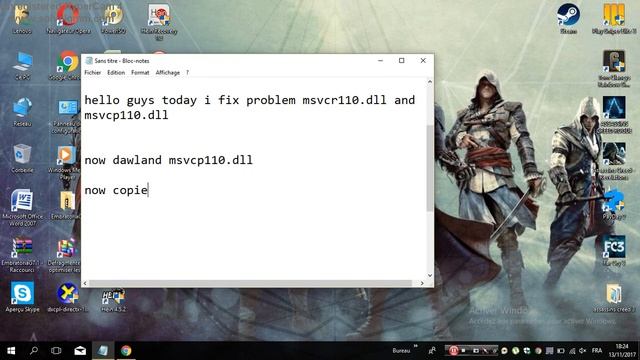Open the Fichier menu in Bloc-notes
Image resolution: width=640 pixels, height=360 pixels.
(x=93, y=73)
